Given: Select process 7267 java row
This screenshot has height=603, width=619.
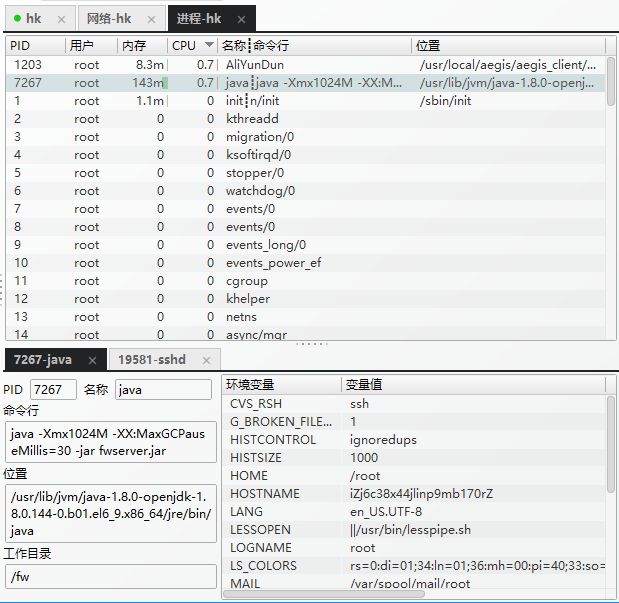Looking at the screenshot, I should [x=305, y=83].
